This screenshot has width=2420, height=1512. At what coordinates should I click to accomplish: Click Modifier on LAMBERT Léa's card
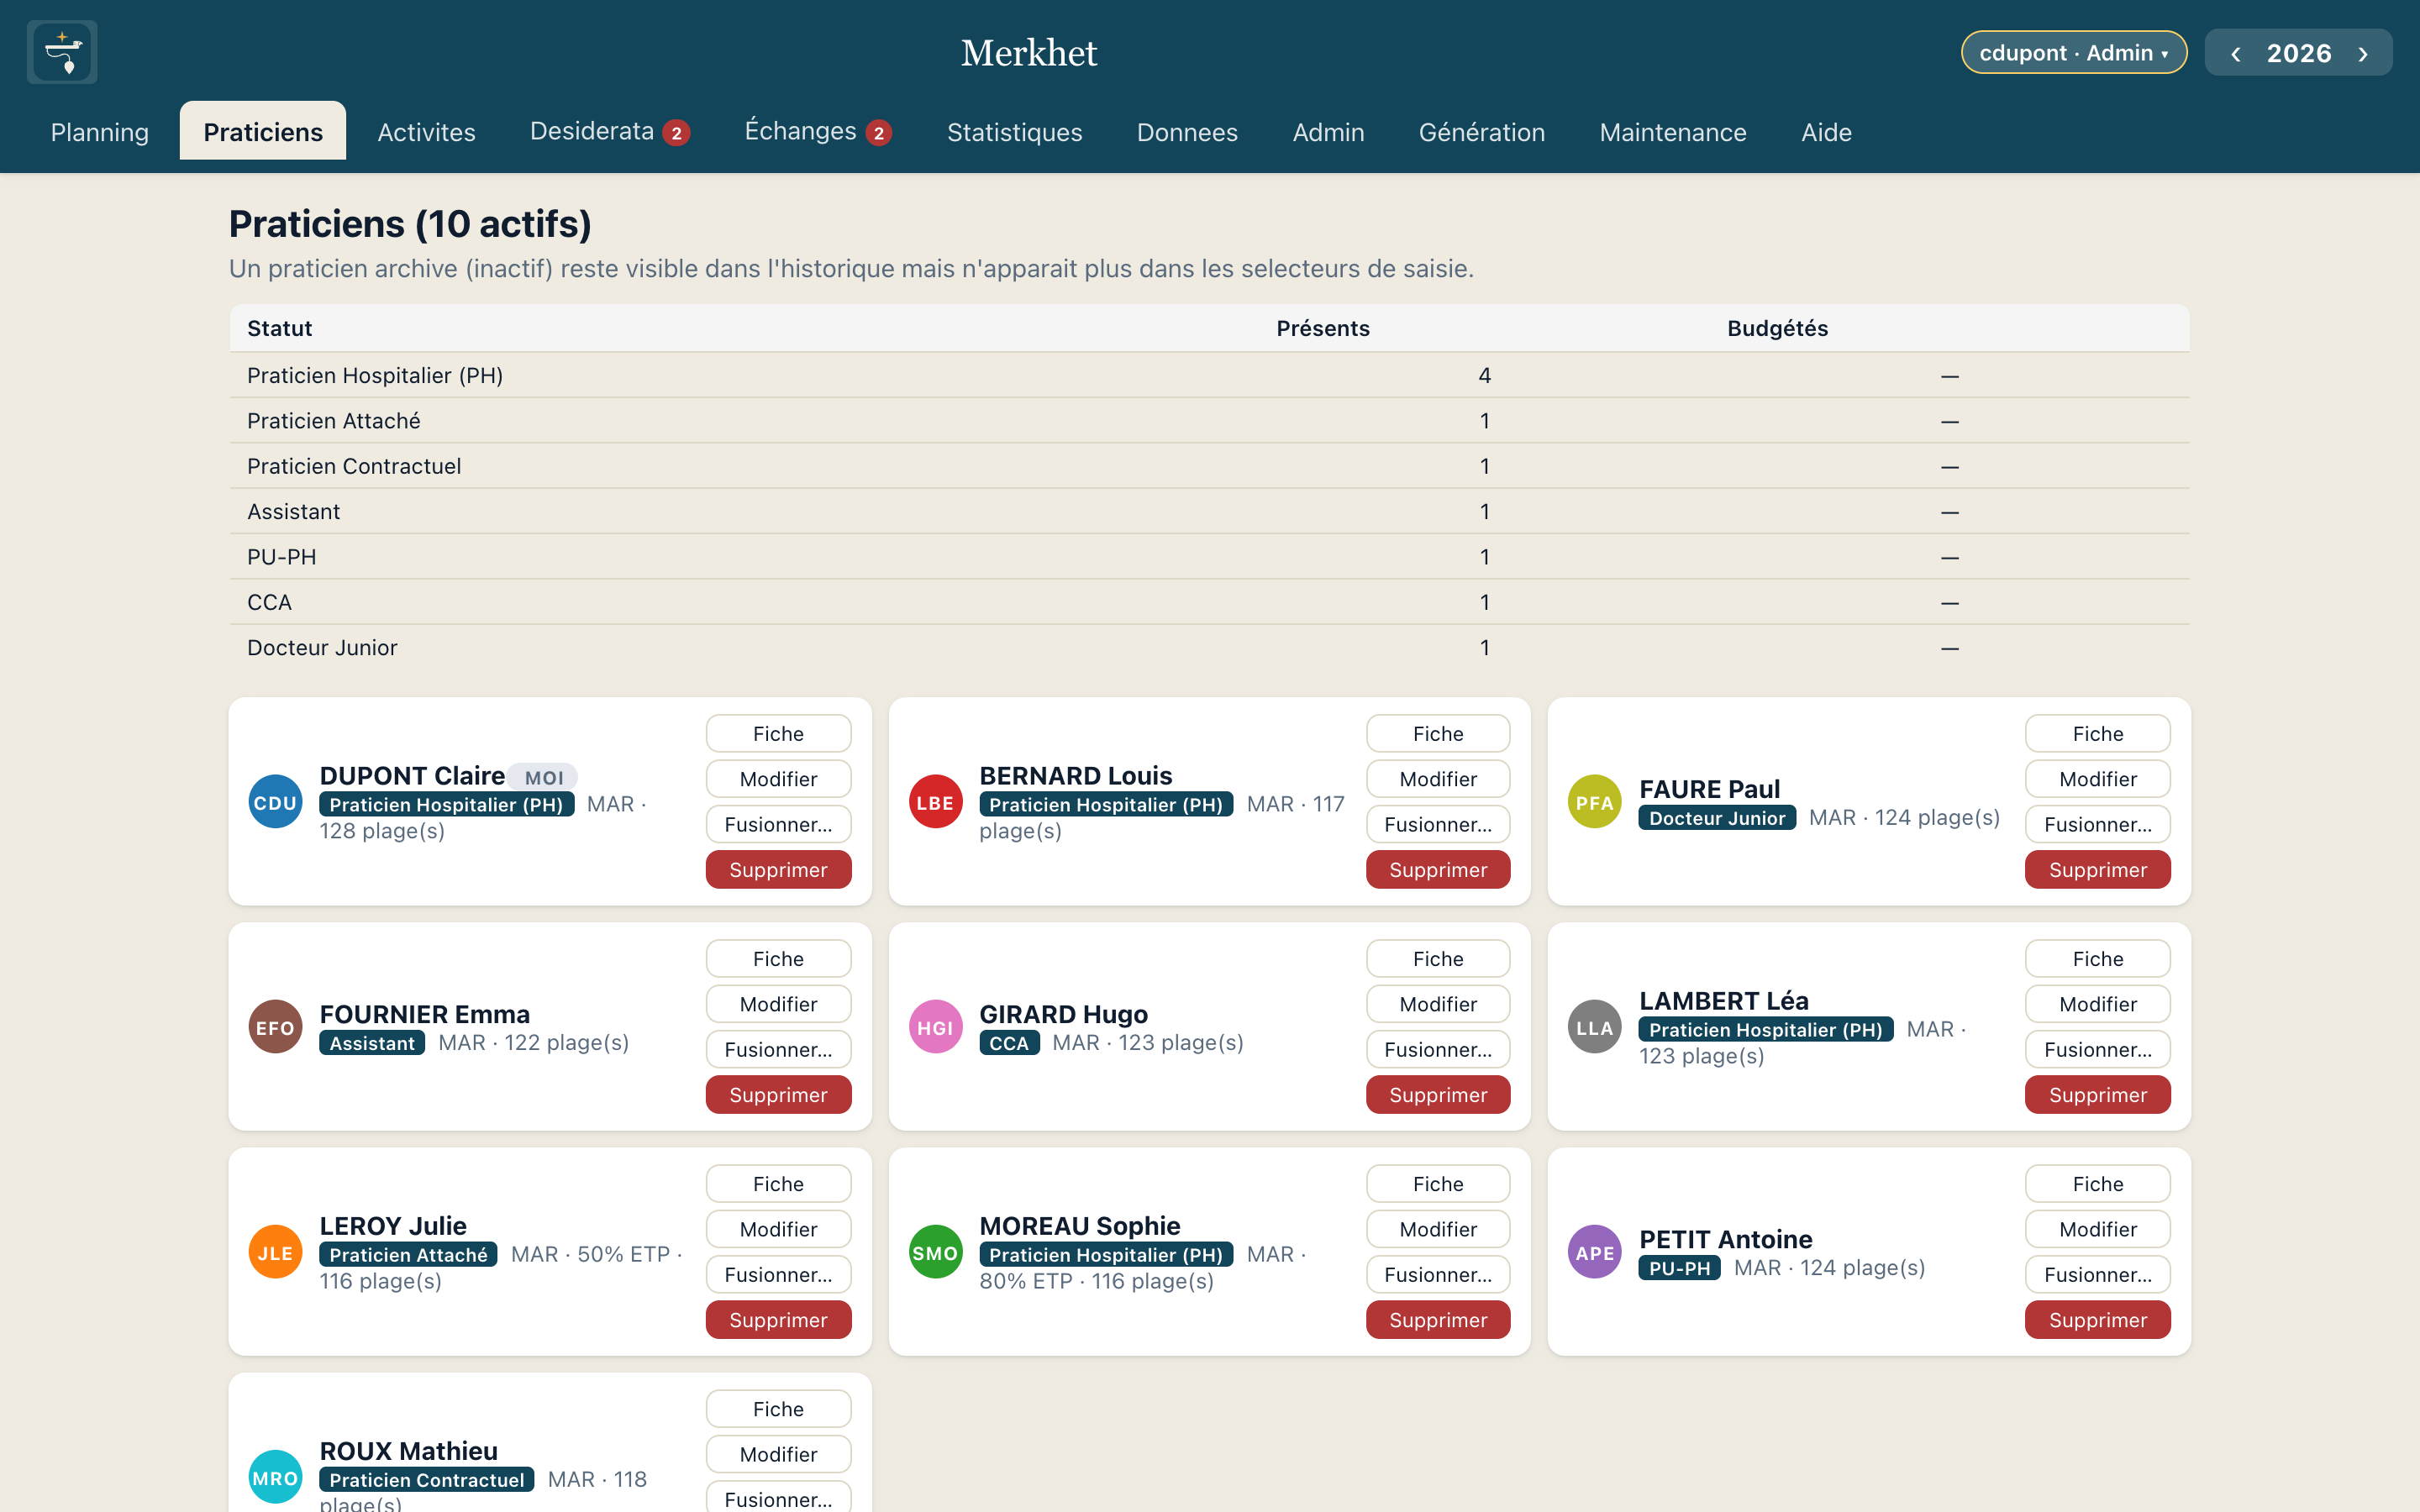tap(2097, 1003)
